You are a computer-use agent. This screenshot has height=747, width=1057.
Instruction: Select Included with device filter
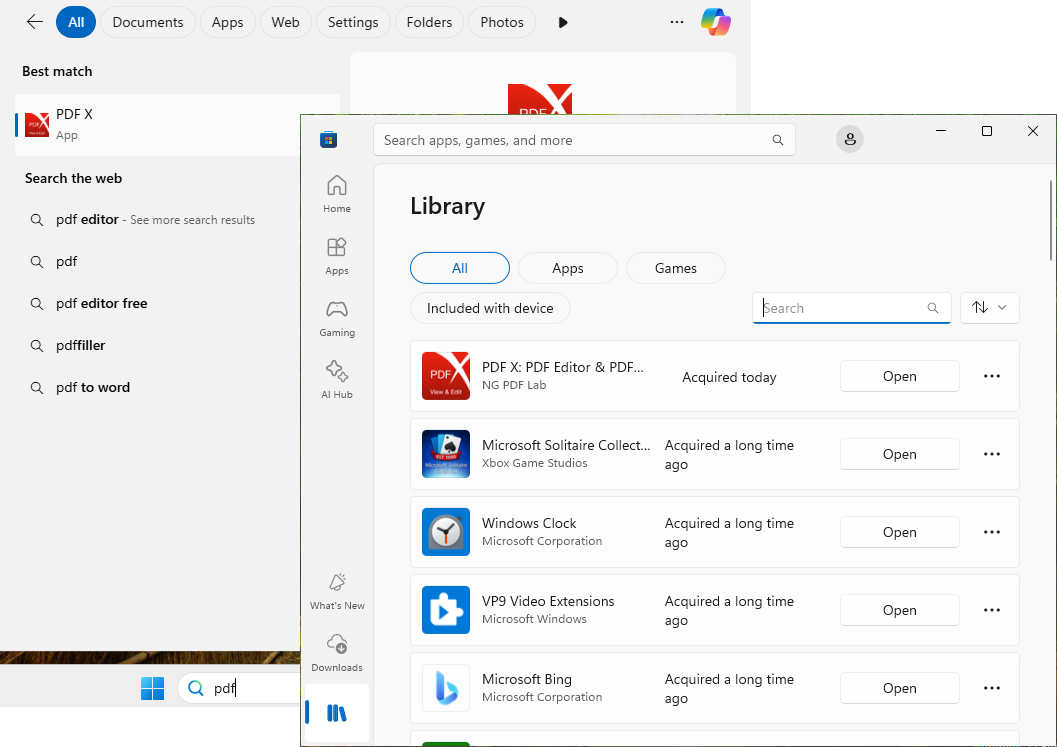pos(490,308)
